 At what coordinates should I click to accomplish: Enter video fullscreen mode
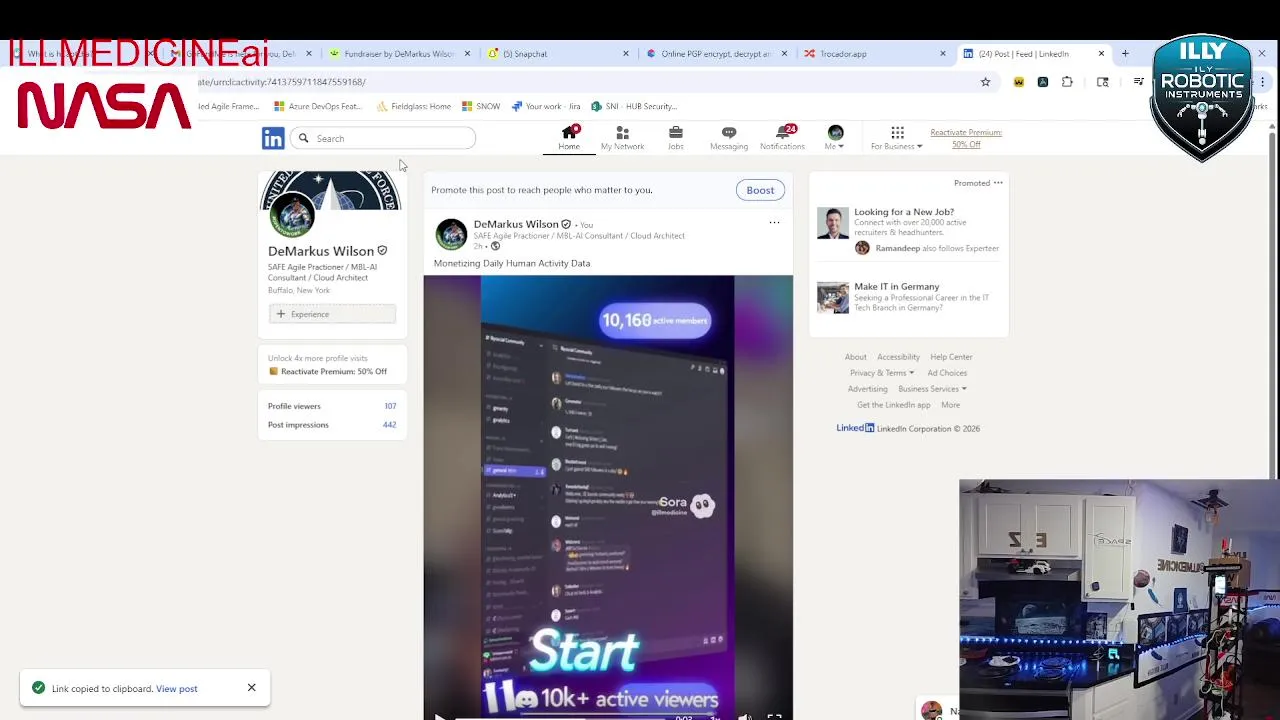(x=774, y=716)
